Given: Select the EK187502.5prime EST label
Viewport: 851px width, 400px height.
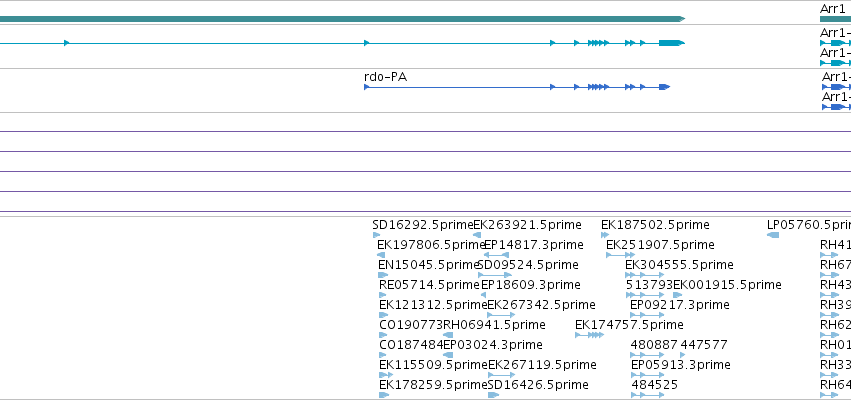Looking at the screenshot, I should [x=655, y=225].
